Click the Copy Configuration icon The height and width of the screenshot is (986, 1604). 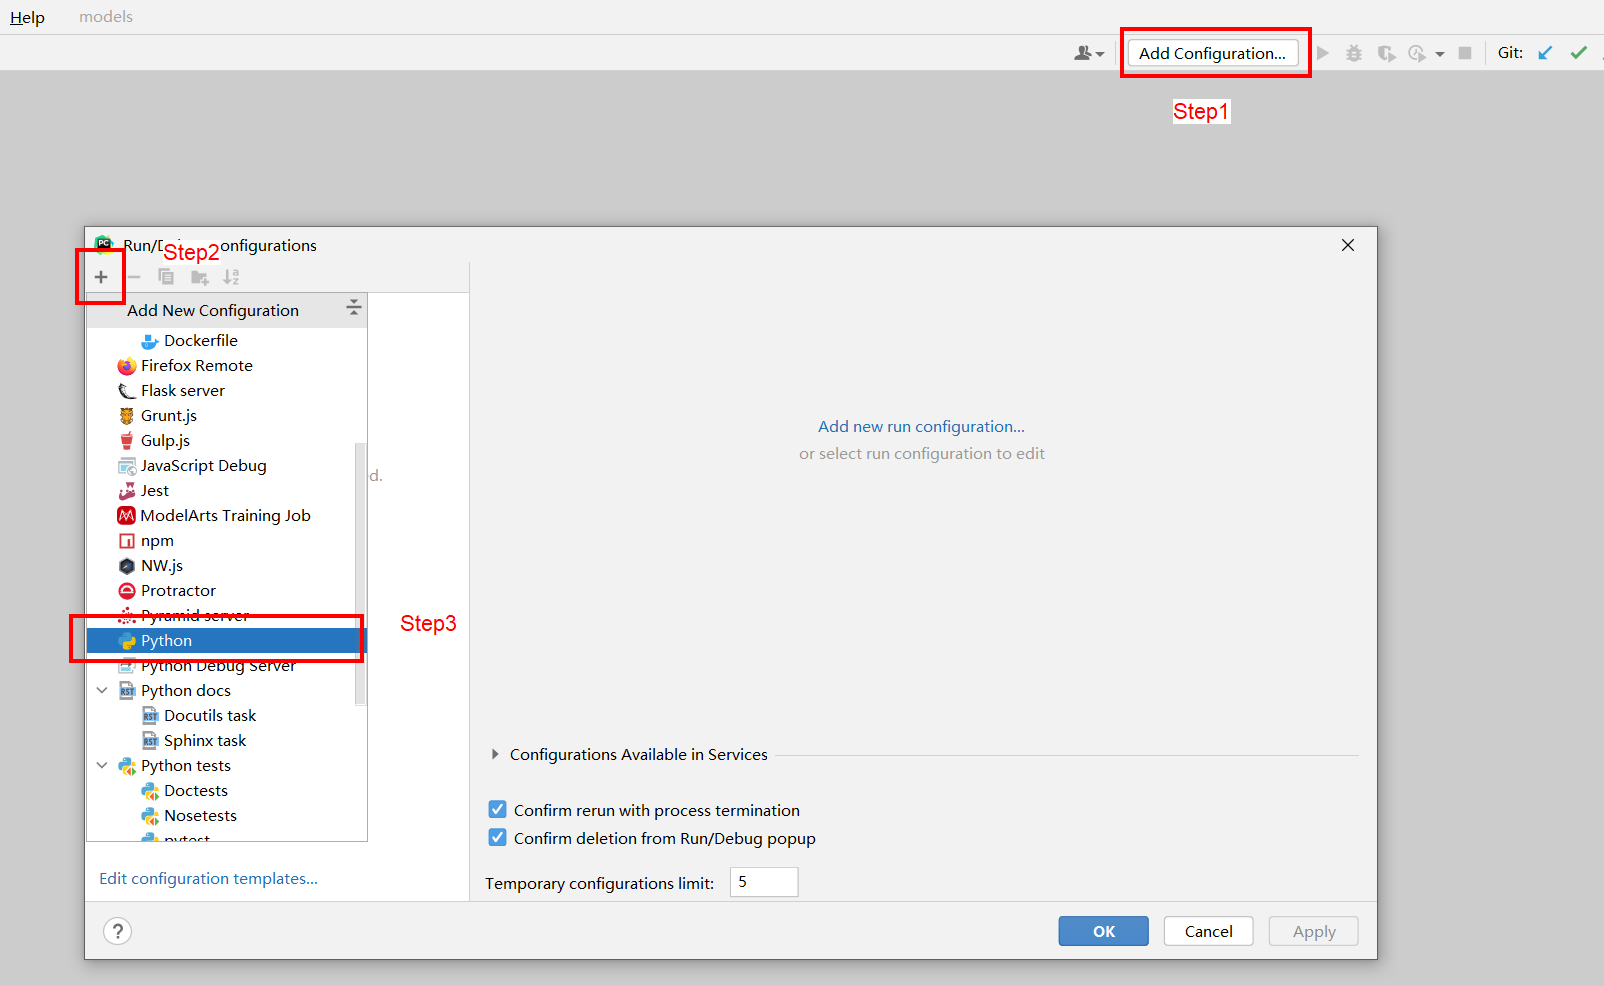[x=166, y=277]
